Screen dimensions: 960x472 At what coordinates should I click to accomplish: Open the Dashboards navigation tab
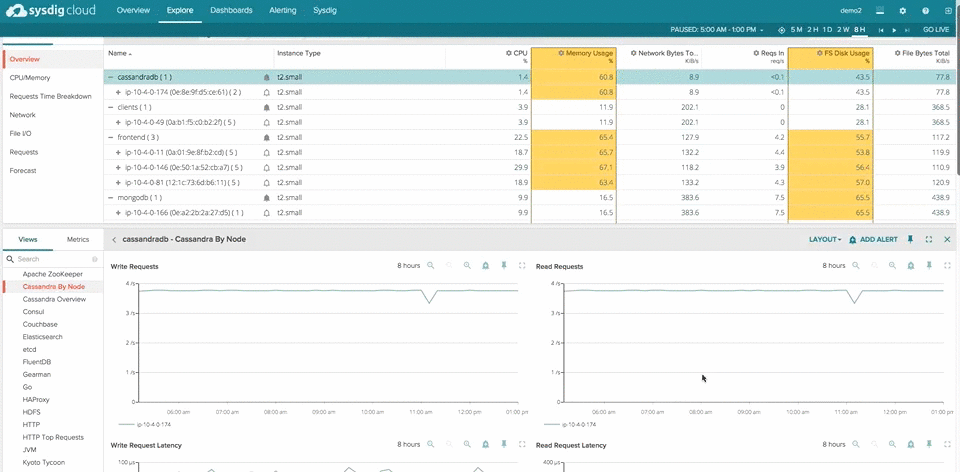(x=231, y=10)
